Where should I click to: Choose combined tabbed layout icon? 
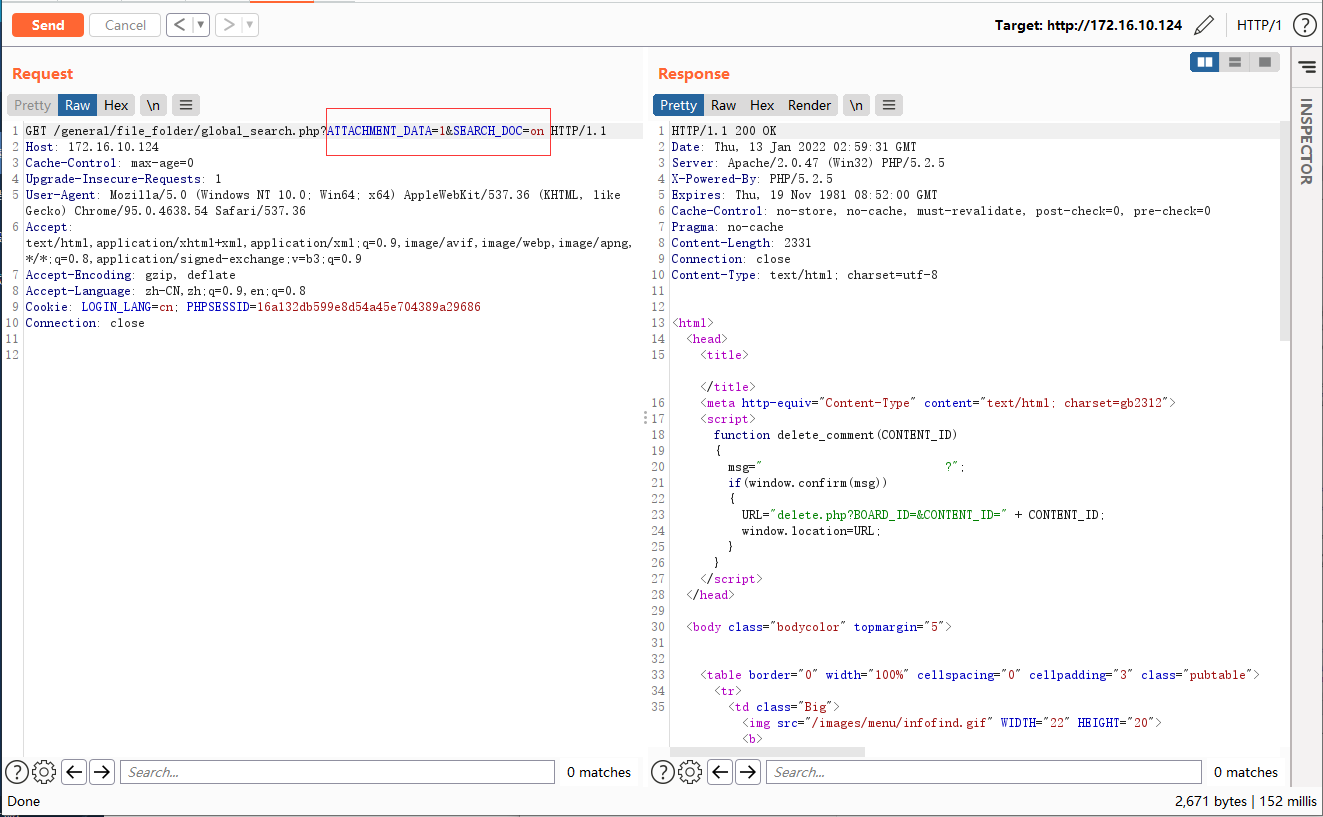[1265, 62]
